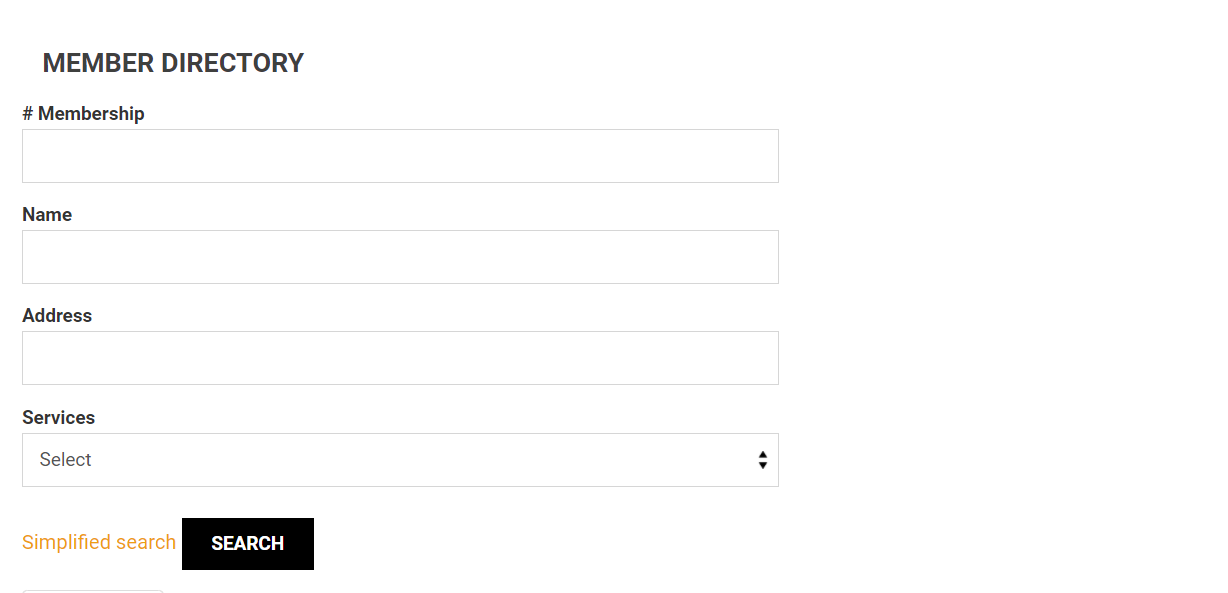The width and height of the screenshot is (1228, 593).
Task: Click the "Name" field label
Action: [x=47, y=215]
